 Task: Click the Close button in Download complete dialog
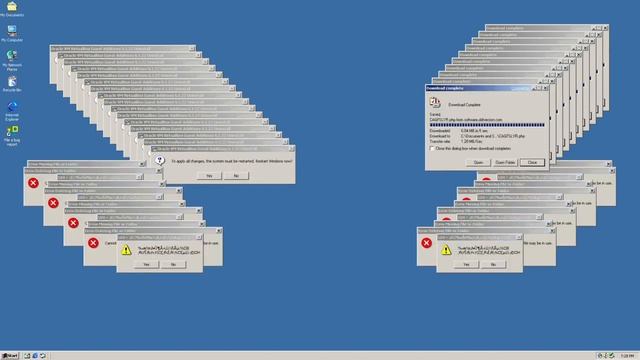(x=532, y=162)
